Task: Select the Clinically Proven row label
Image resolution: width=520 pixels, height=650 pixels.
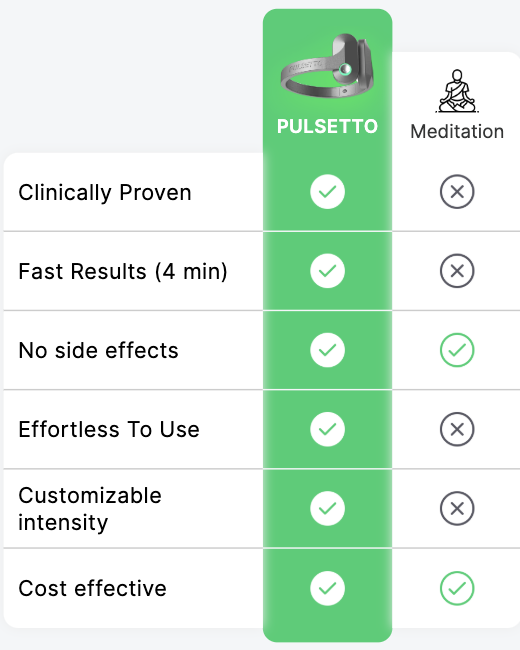Action: tap(105, 193)
